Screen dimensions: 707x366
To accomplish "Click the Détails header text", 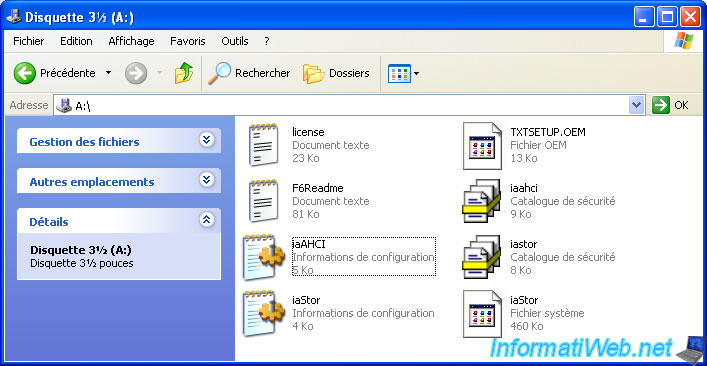I will pos(49,222).
